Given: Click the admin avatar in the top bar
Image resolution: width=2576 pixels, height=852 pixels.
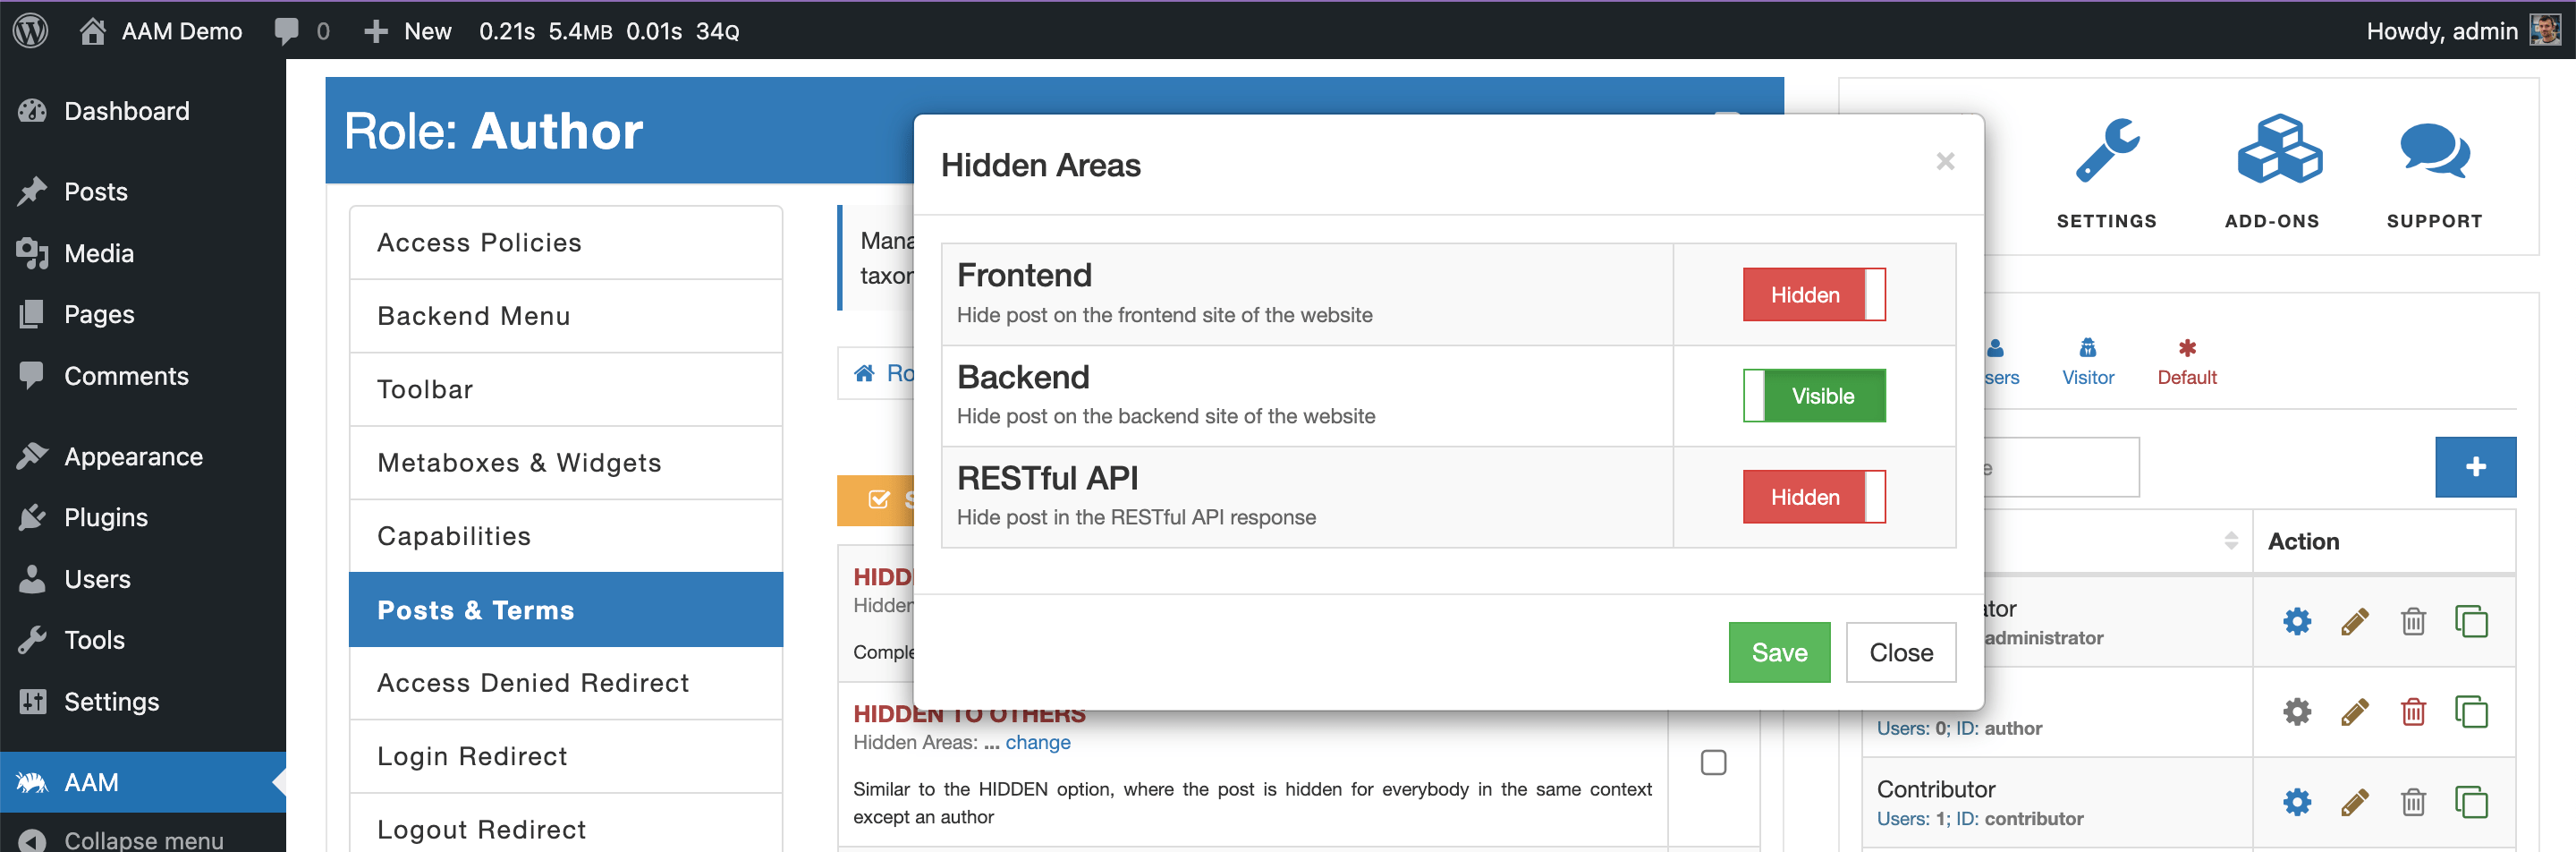Looking at the screenshot, I should coord(2545,30).
